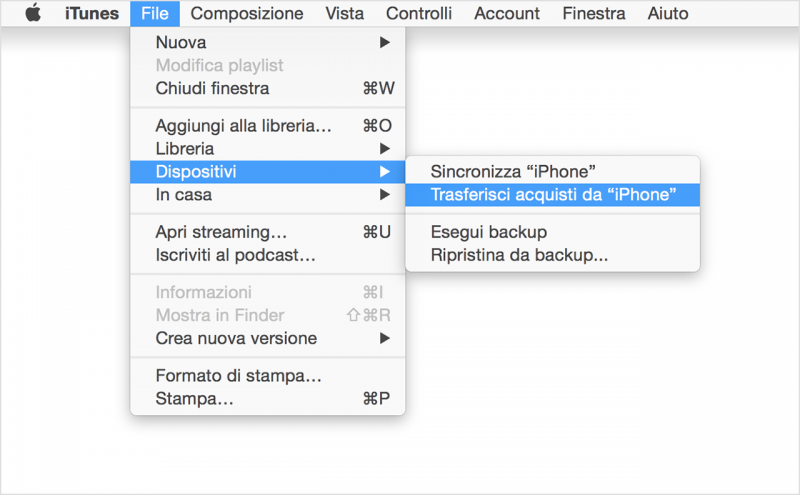Open the Composizione menu
The width and height of the screenshot is (800, 495).
(247, 13)
